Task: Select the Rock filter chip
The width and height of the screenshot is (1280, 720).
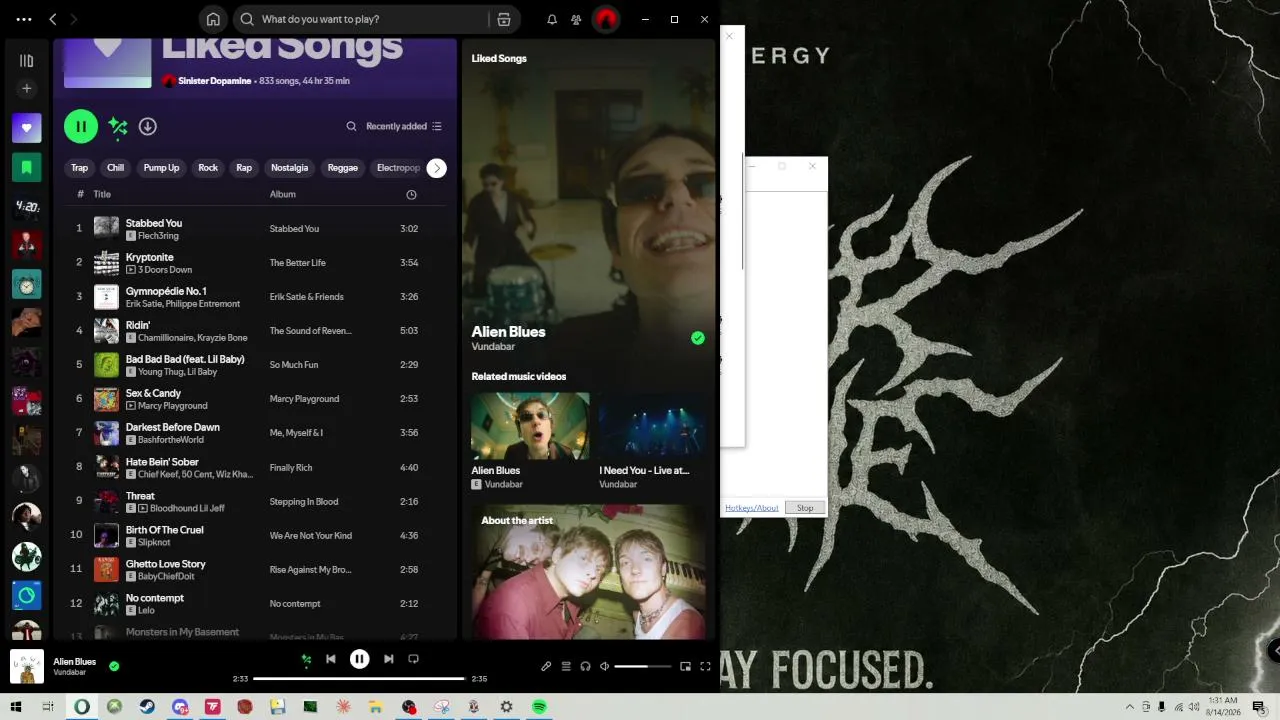Action: tap(208, 168)
